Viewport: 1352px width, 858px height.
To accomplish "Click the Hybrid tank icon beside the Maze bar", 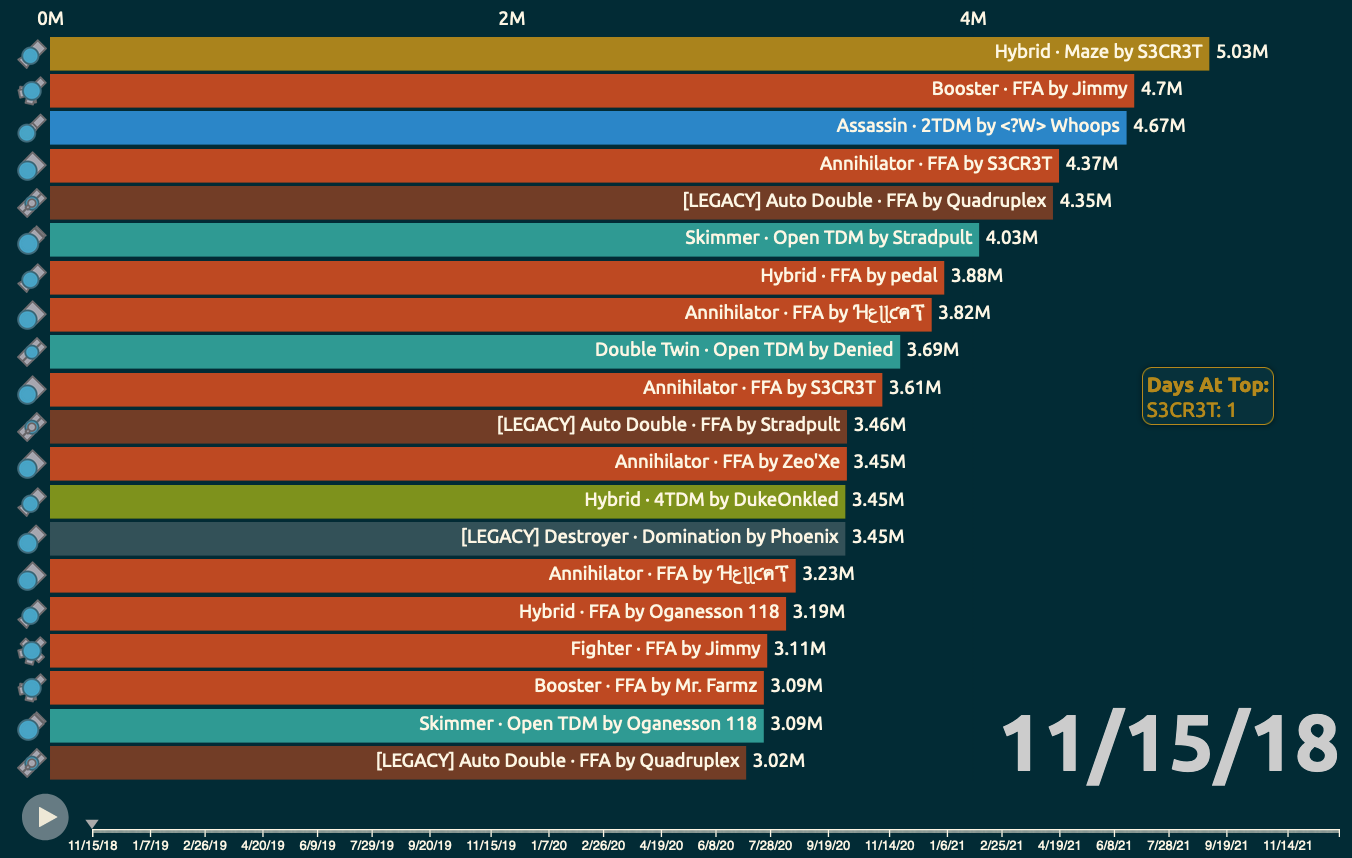I will [x=30, y=52].
